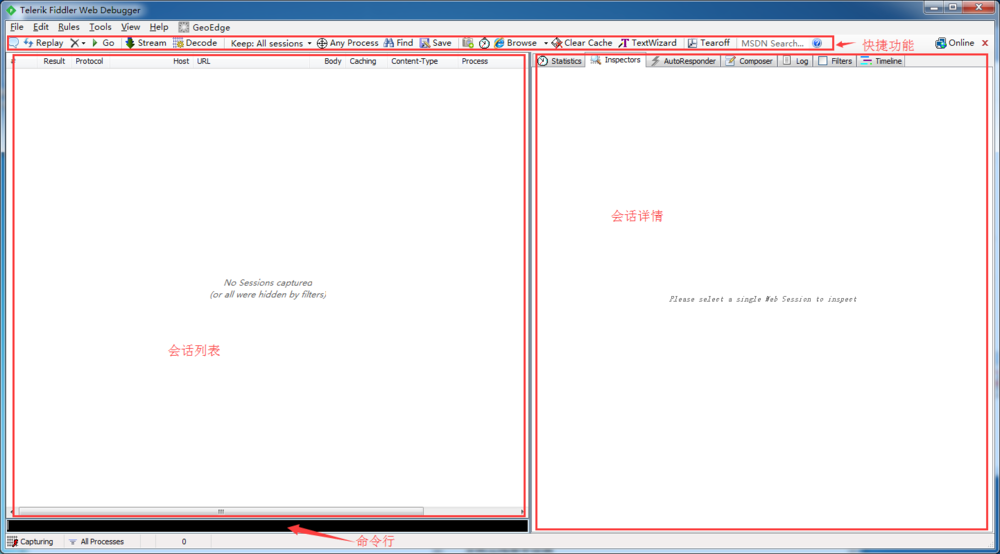Expand the Browse dropdown arrow
The image size is (1000, 554).
point(546,43)
